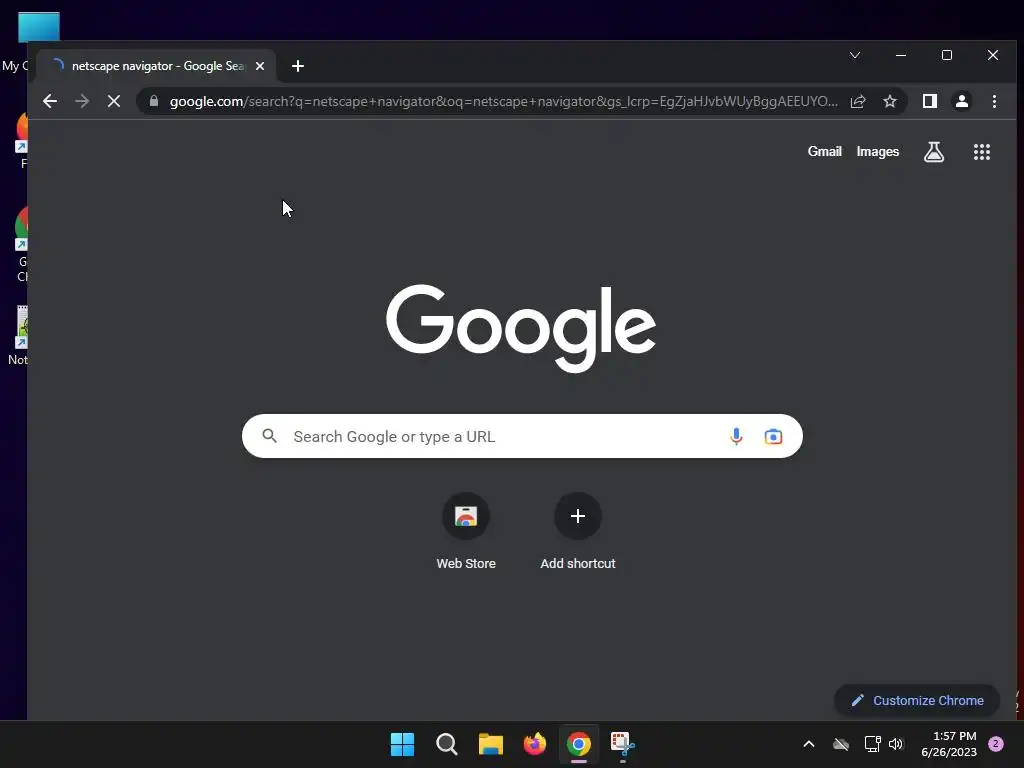Viewport: 1024px width, 768px height.
Task: Show hidden system tray icons
Action: click(808, 744)
